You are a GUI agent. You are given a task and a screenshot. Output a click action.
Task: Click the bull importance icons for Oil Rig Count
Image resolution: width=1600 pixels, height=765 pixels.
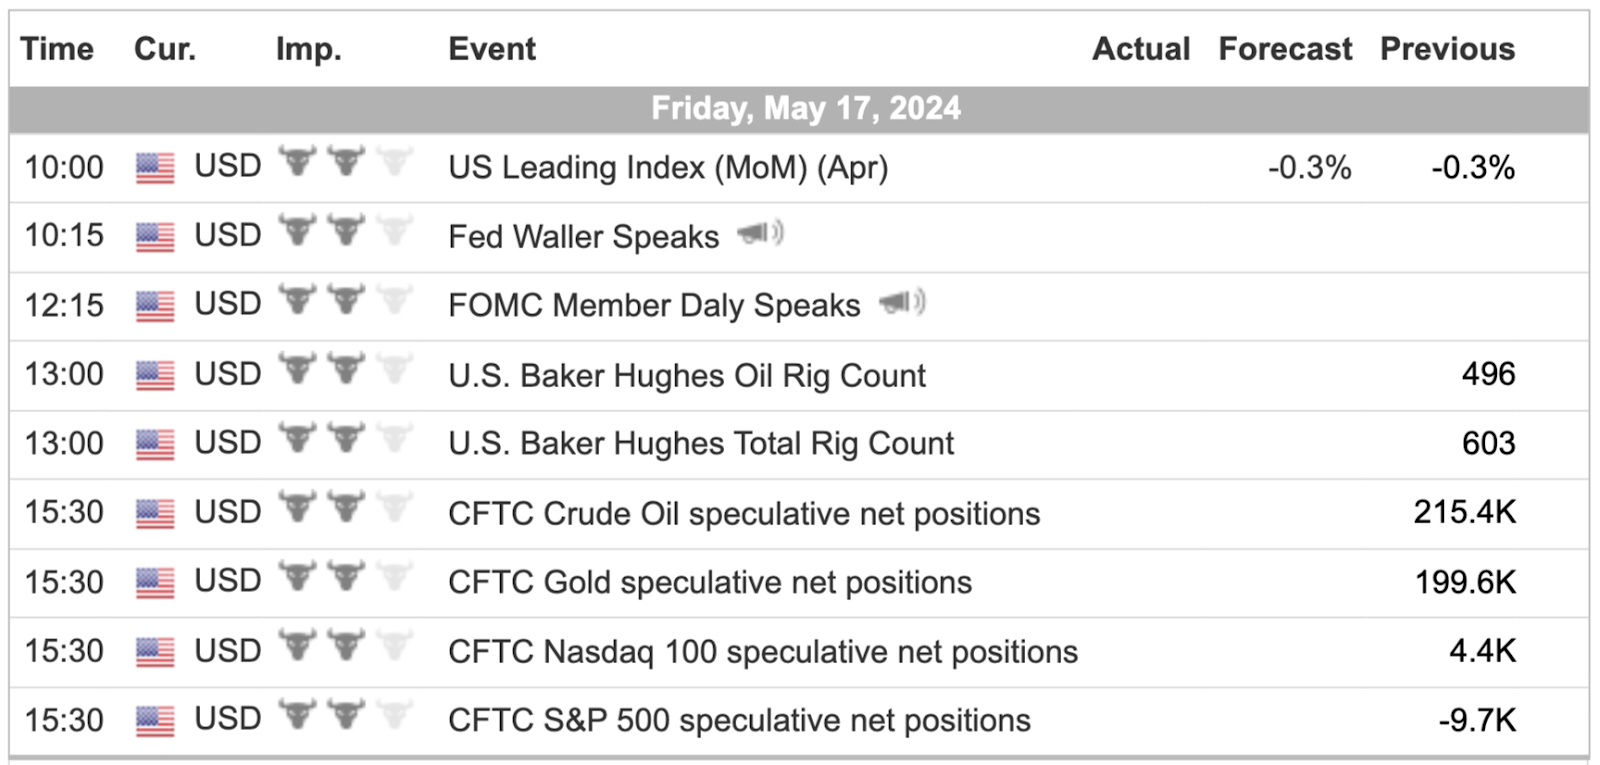[345, 369]
